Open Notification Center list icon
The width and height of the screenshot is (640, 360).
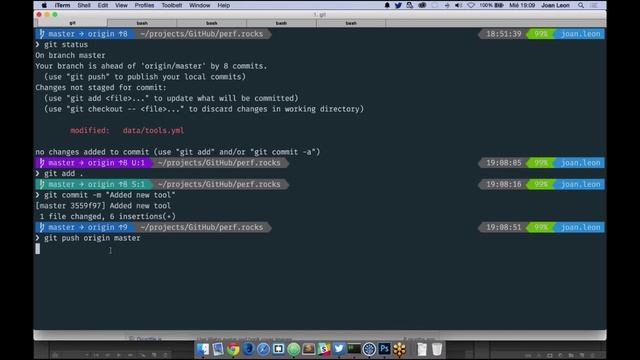click(594, 5)
